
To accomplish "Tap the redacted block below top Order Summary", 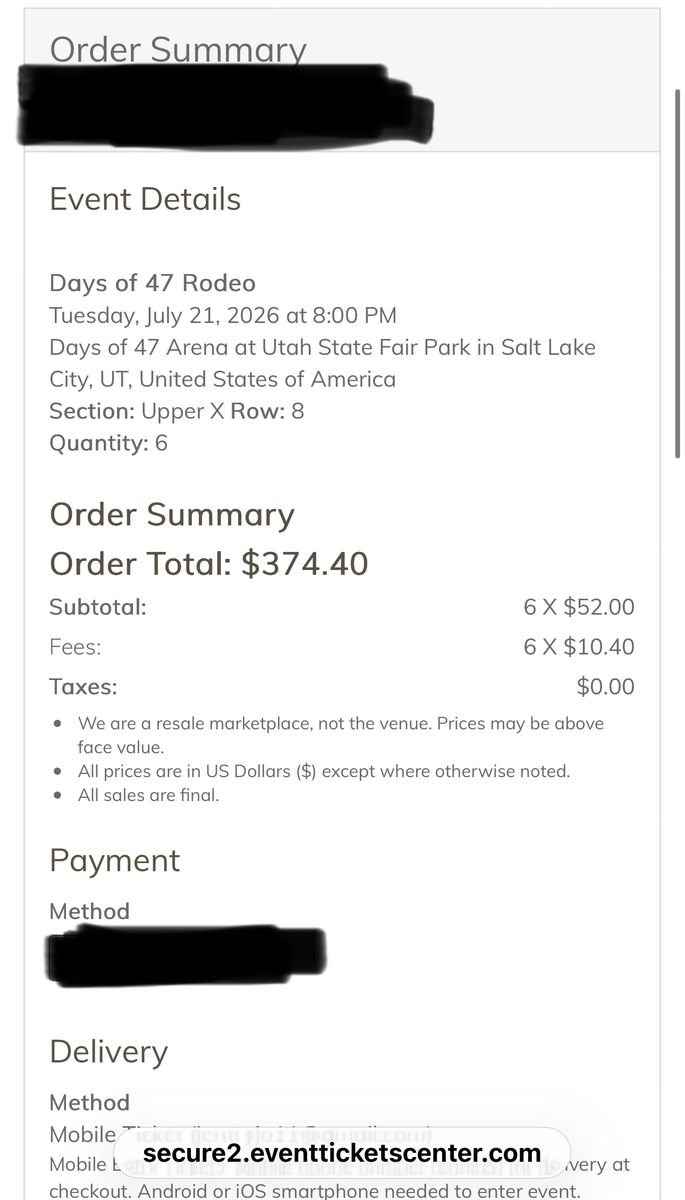I will pyautogui.click(x=226, y=104).
